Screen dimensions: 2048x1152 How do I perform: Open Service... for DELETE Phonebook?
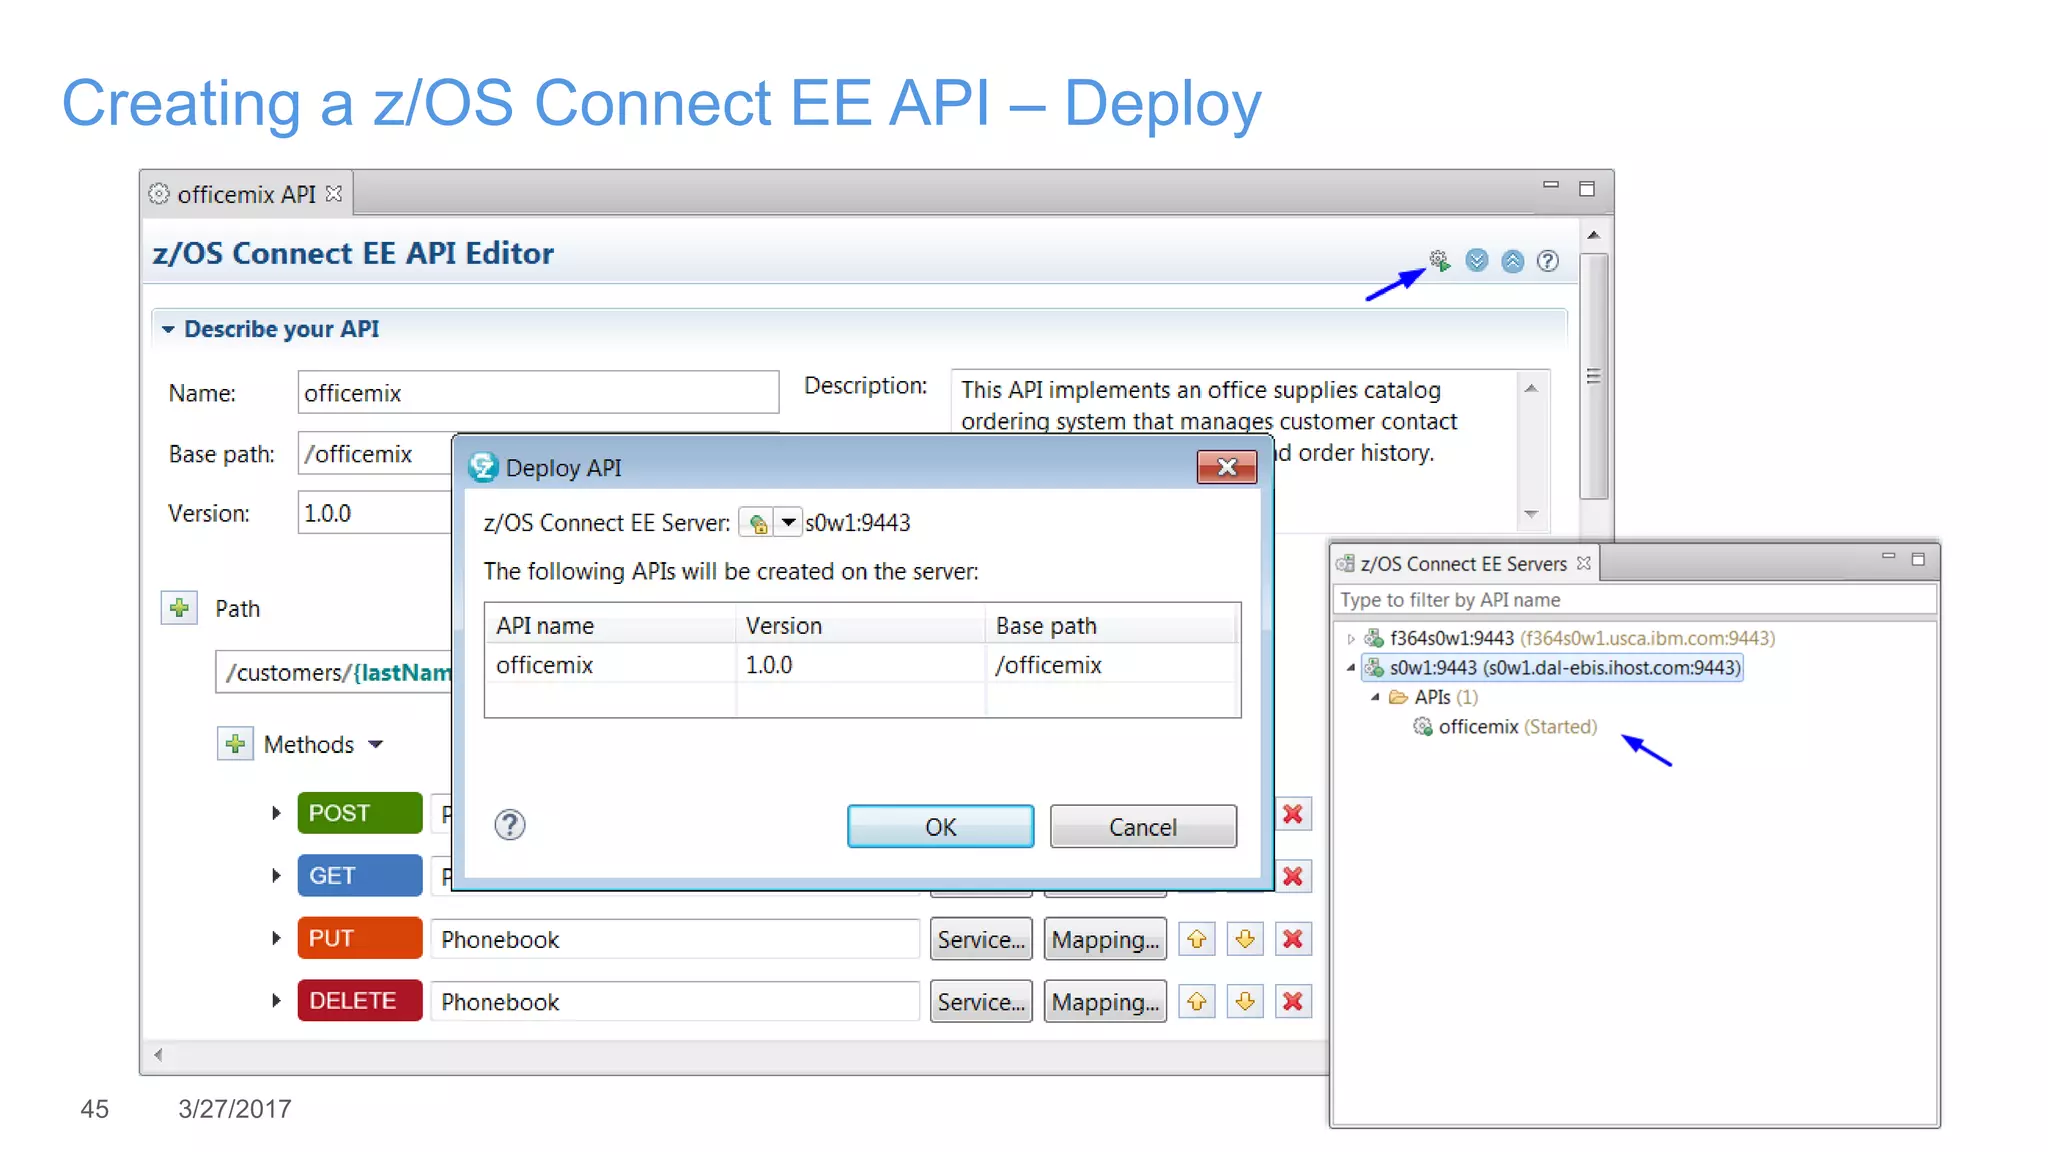coord(981,1001)
